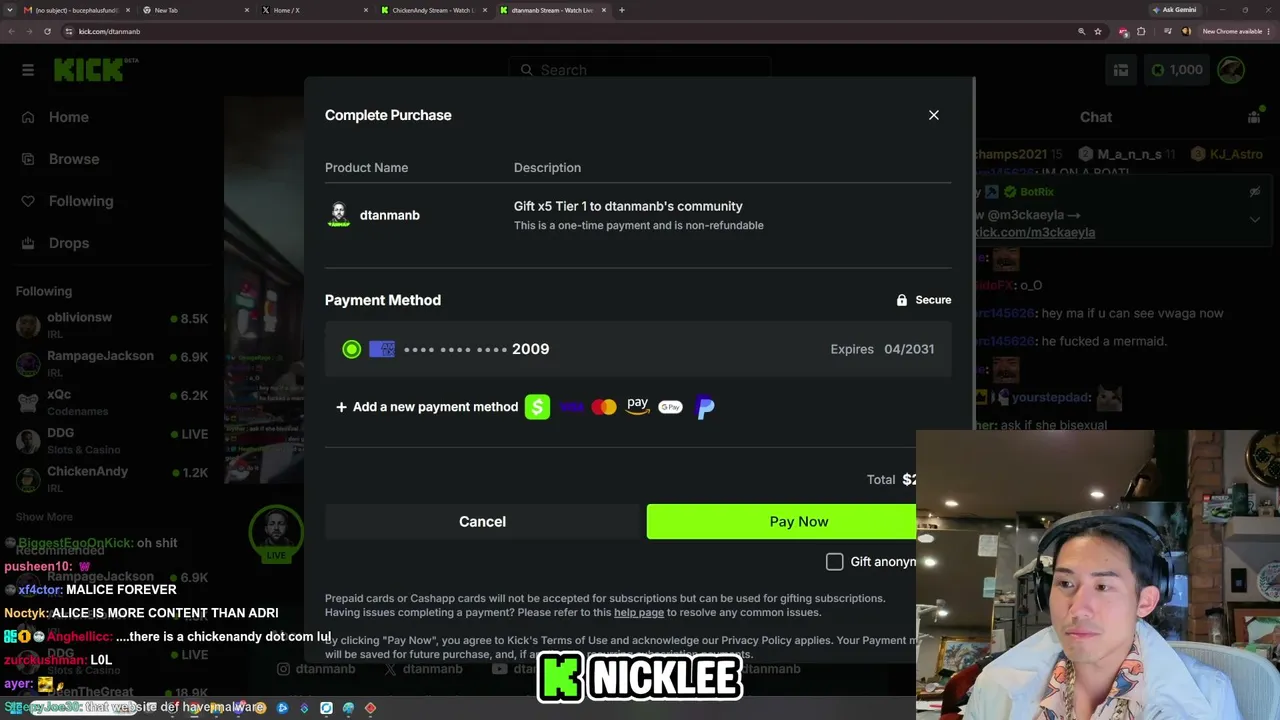This screenshot has width=1280, height=720.
Task: Choose PayPal payment icon
Action: [x=705, y=407]
